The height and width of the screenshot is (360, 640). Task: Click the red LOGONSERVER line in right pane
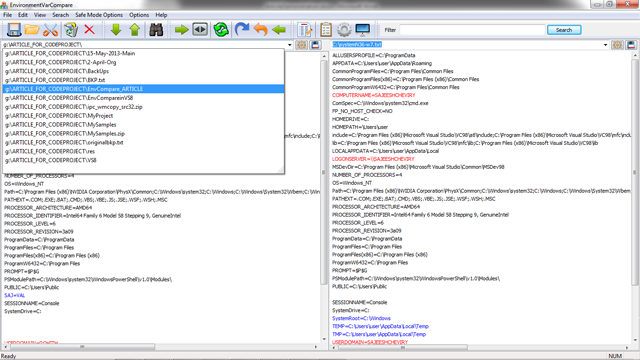(373, 159)
